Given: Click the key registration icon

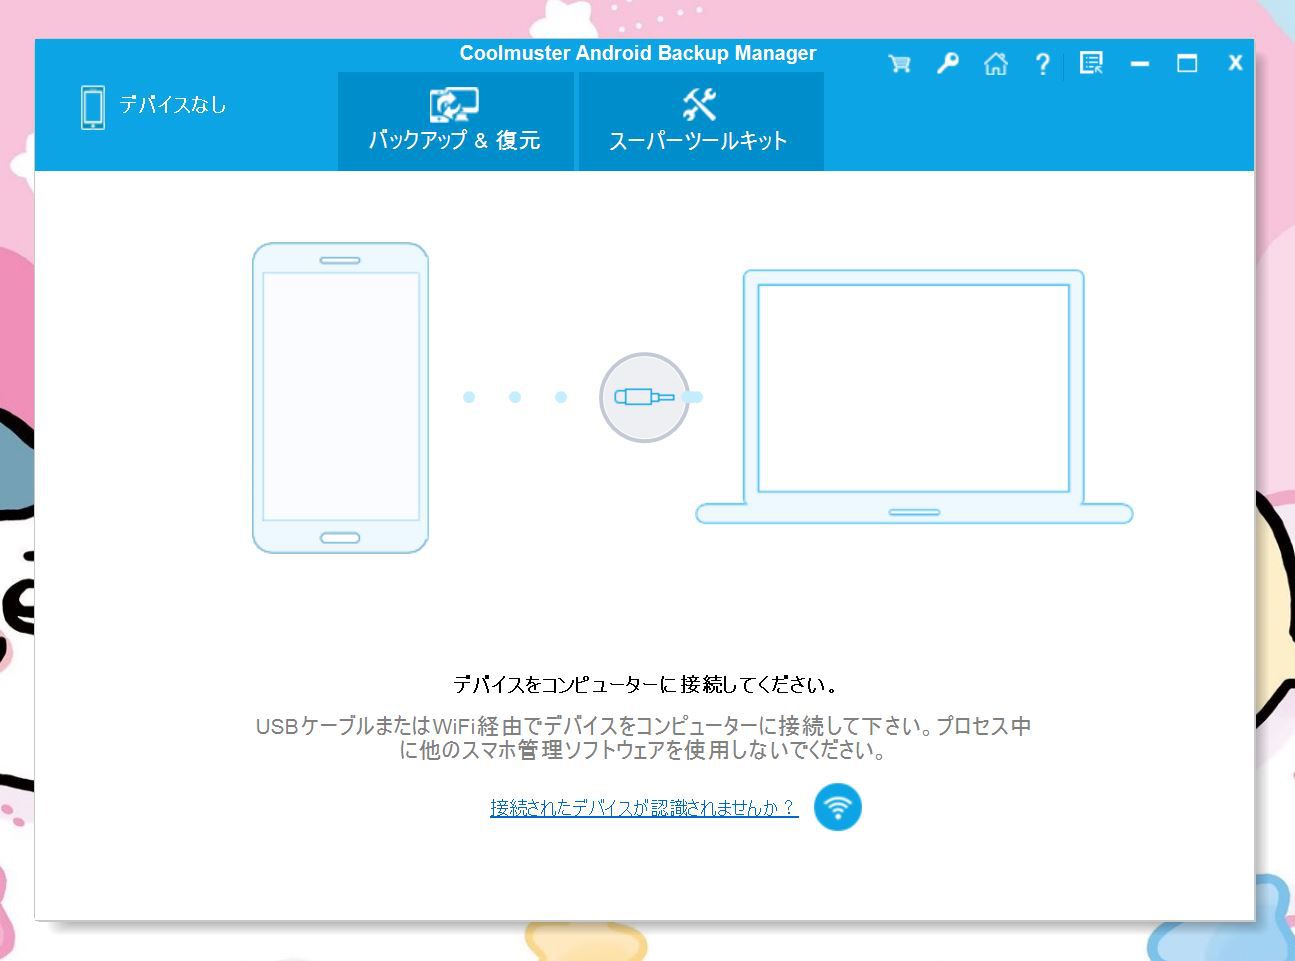Looking at the screenshot, I should pos(947,64).
